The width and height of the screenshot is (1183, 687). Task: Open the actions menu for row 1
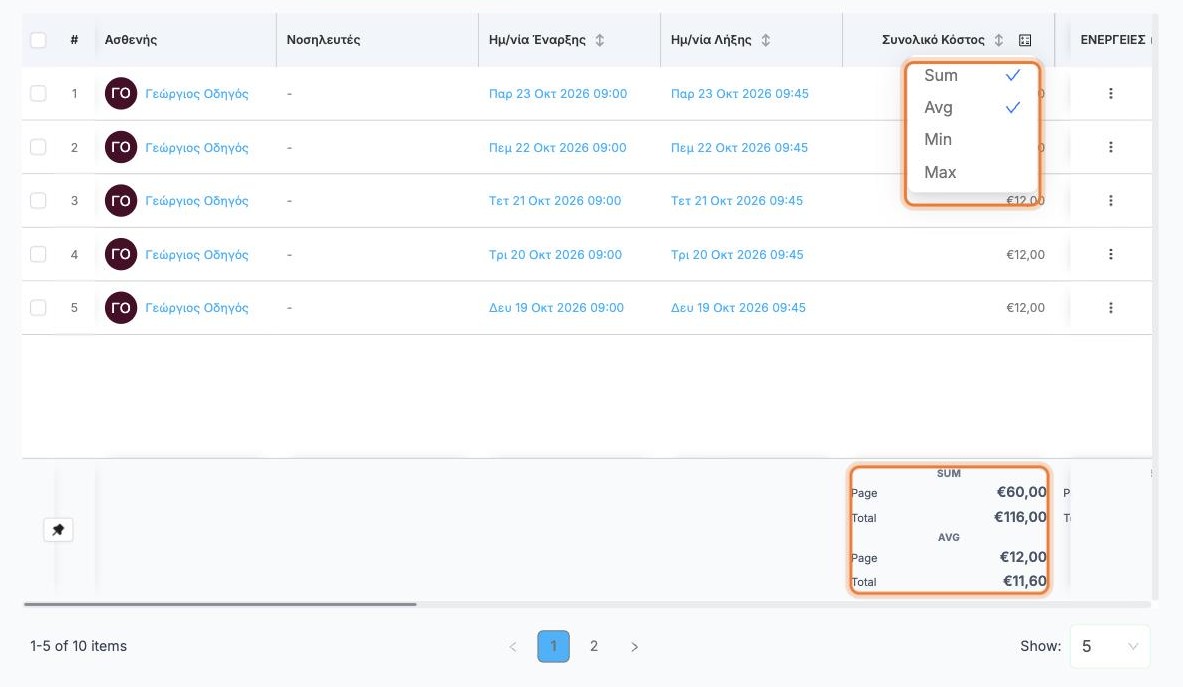[1111, 94]
